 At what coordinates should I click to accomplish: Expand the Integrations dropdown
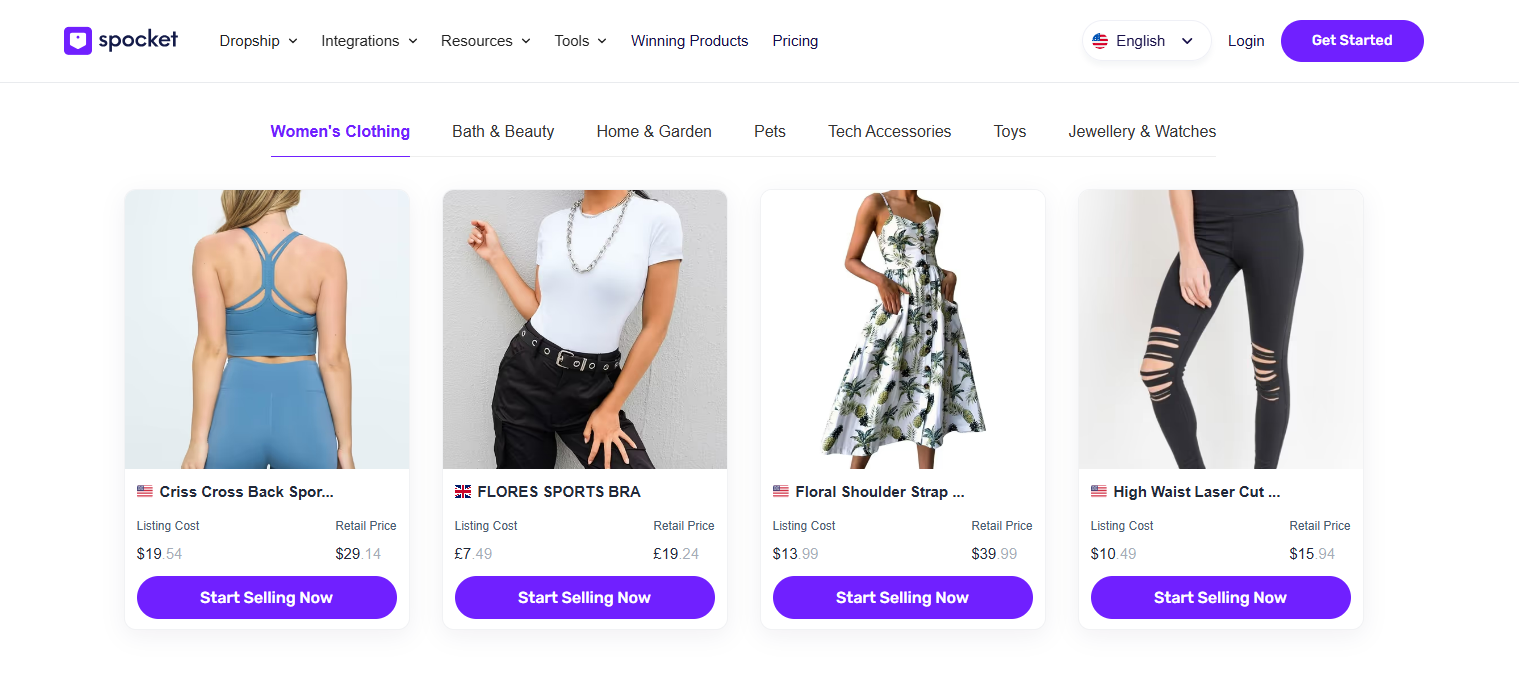[360, 41]
